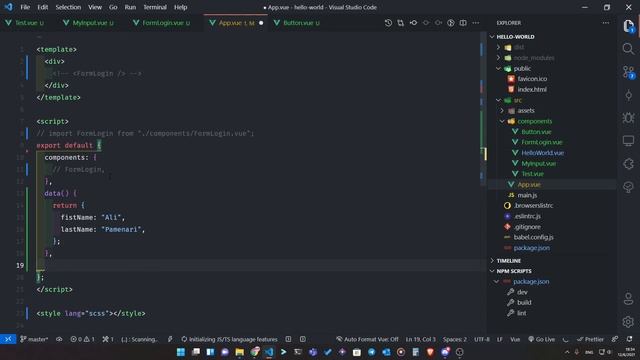The height and width of the screenshot is (360, 640).
Task: Click the Vue language mode indicator
Action: coord(515,339)
